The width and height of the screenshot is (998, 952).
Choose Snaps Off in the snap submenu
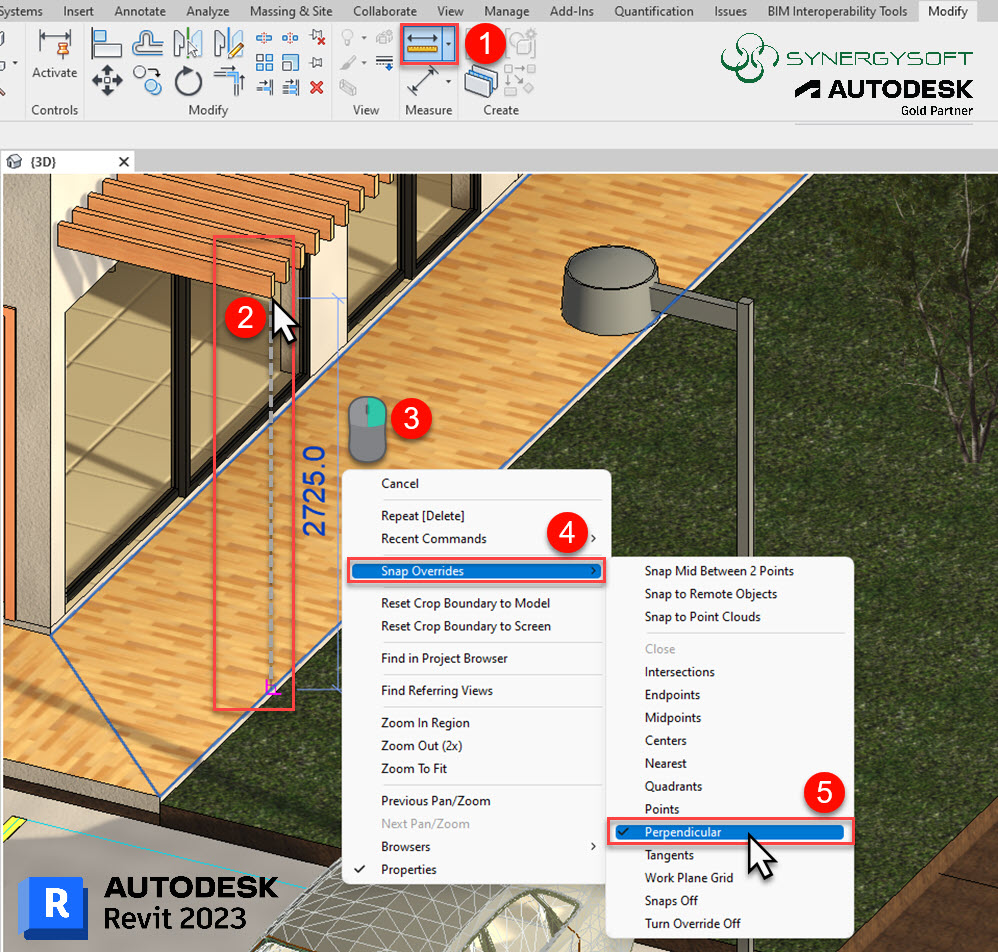pos(671,900)
